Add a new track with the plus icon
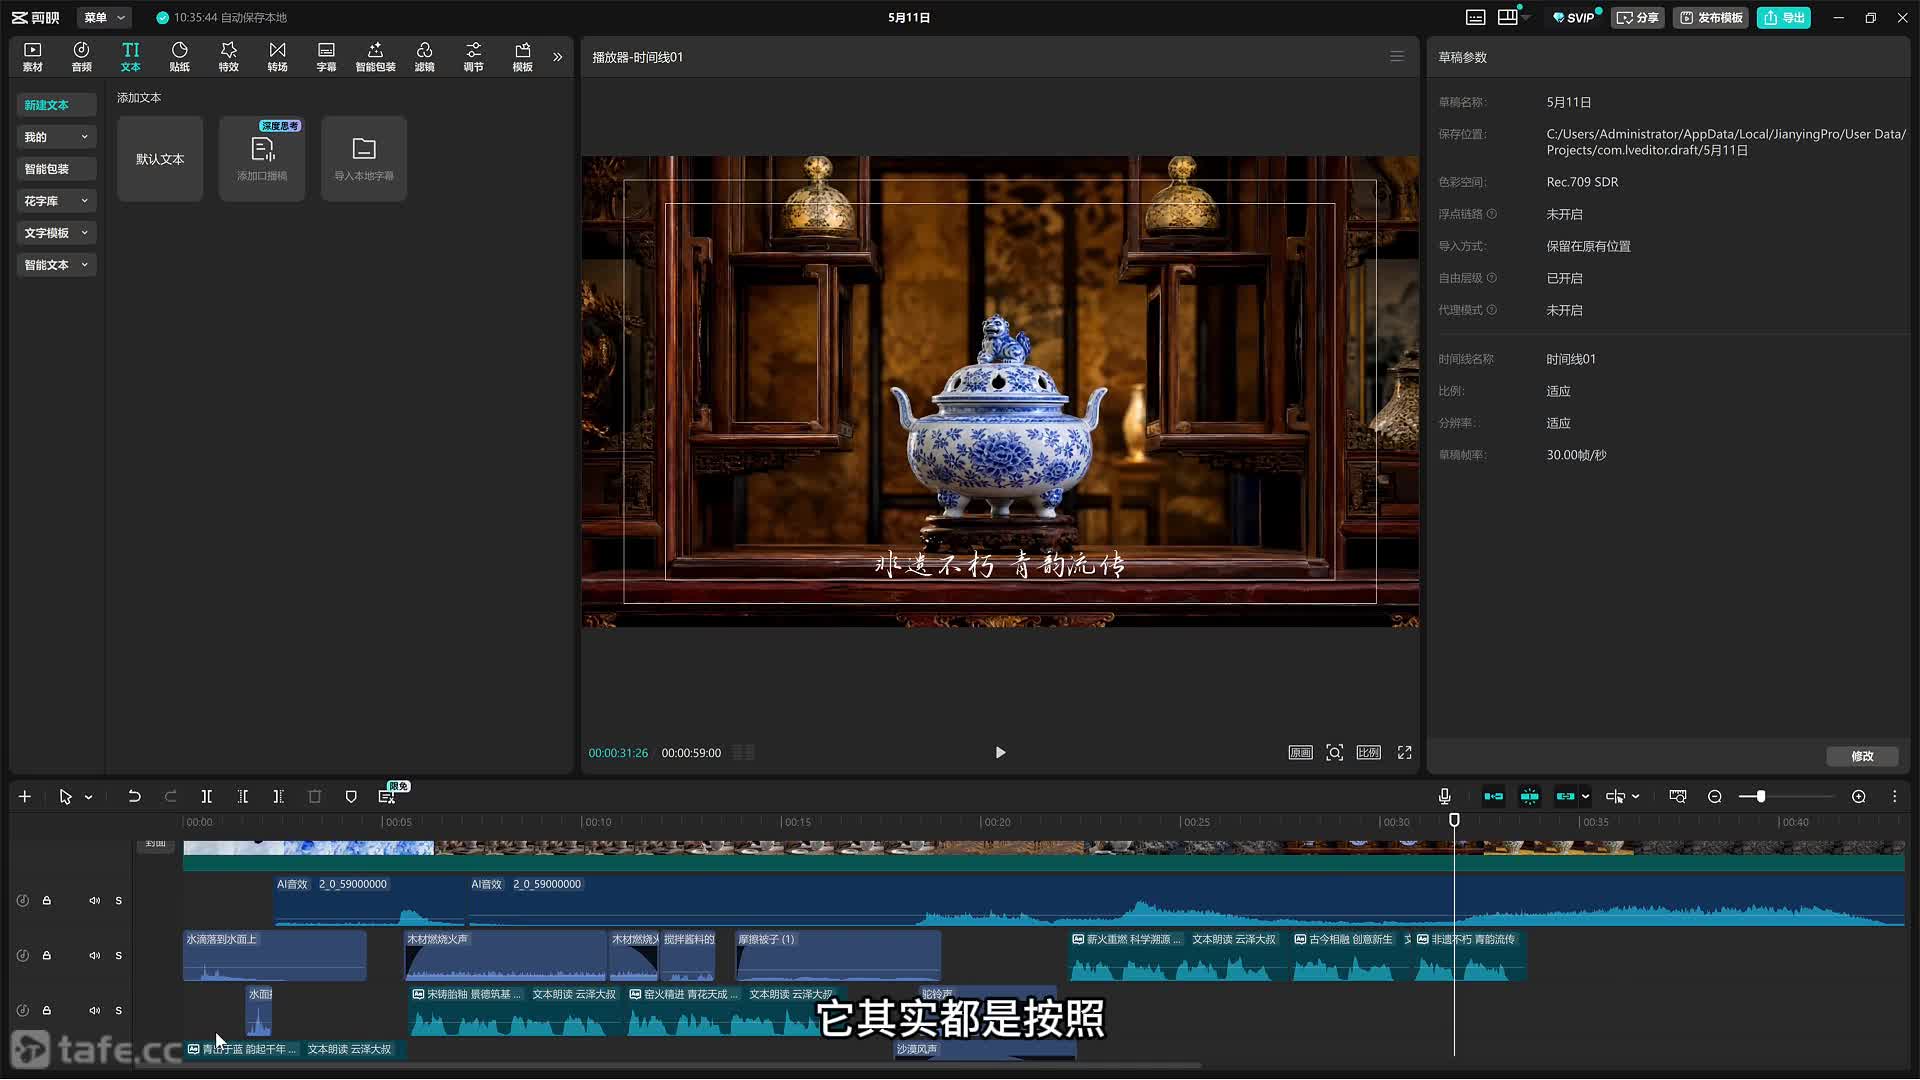Screen dimensions: 1920x1080 pyautogui.click(x=25, y=797)
